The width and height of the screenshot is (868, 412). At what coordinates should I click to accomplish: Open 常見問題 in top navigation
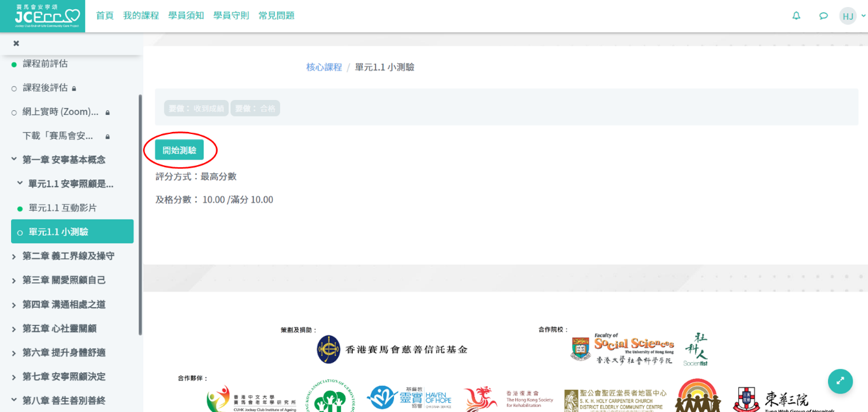[x=276, y=16]
